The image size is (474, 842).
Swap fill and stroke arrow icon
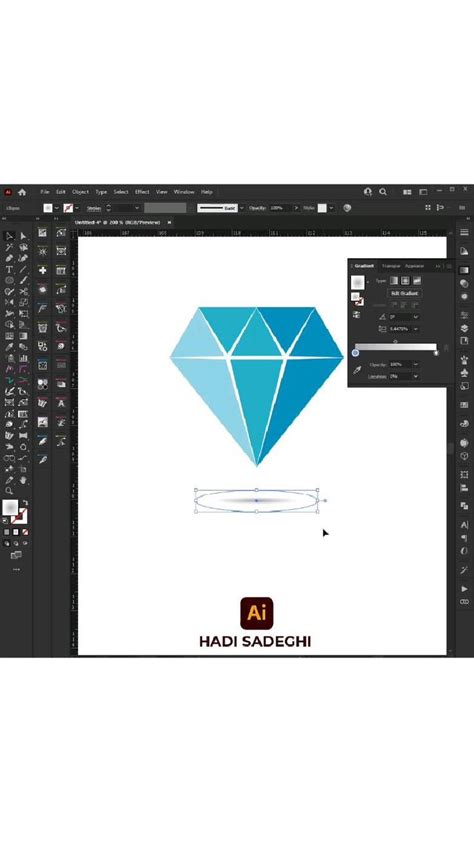[x=24, y=503]
